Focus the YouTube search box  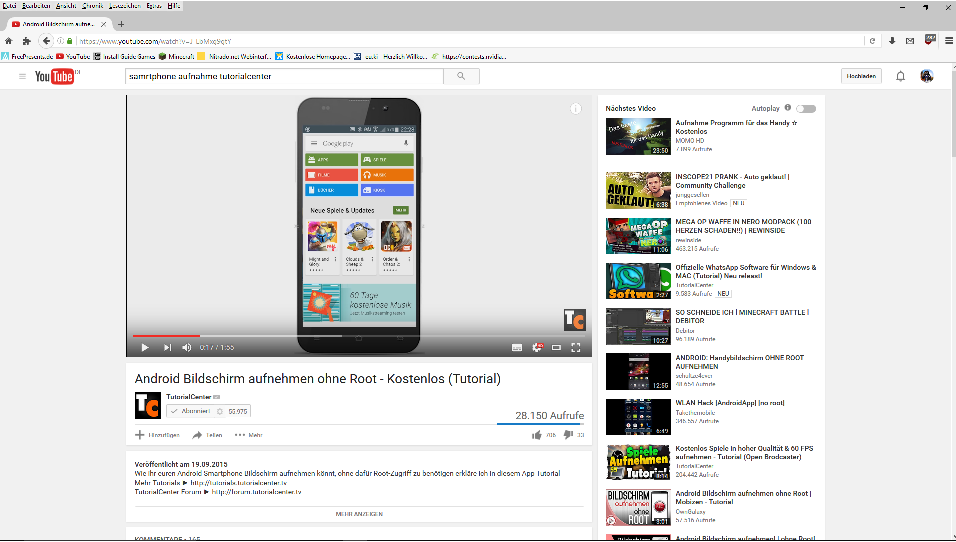284,76
